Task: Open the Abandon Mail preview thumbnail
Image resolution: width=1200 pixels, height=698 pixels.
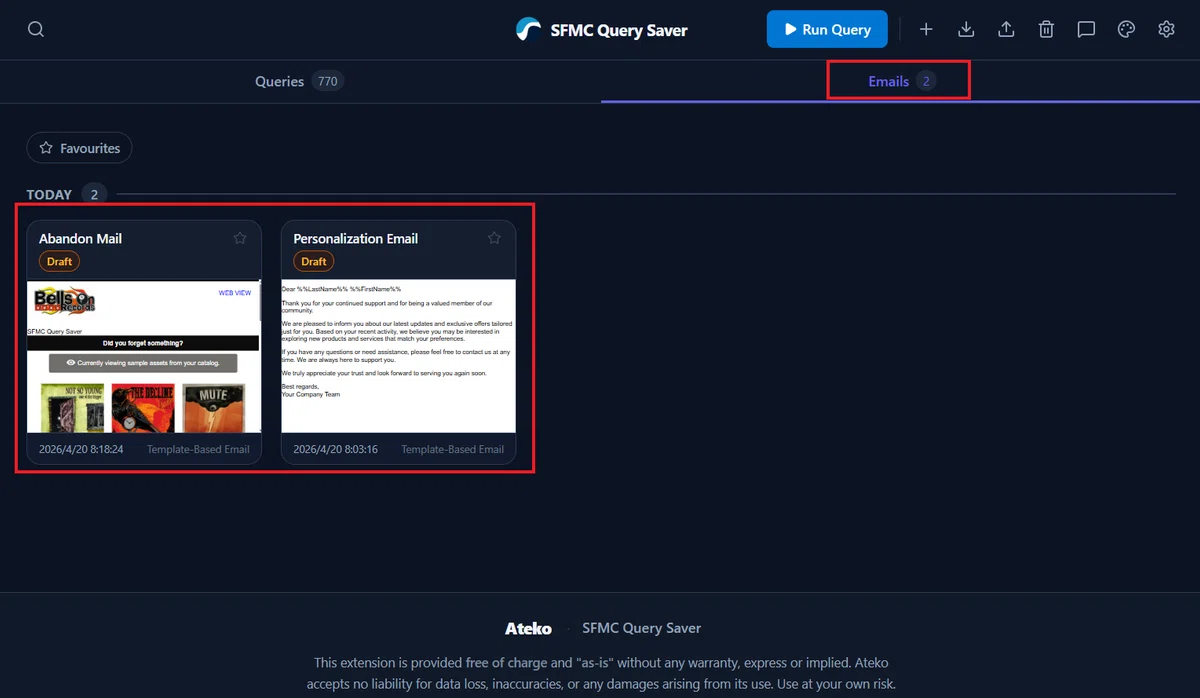Action: [144, 356]
